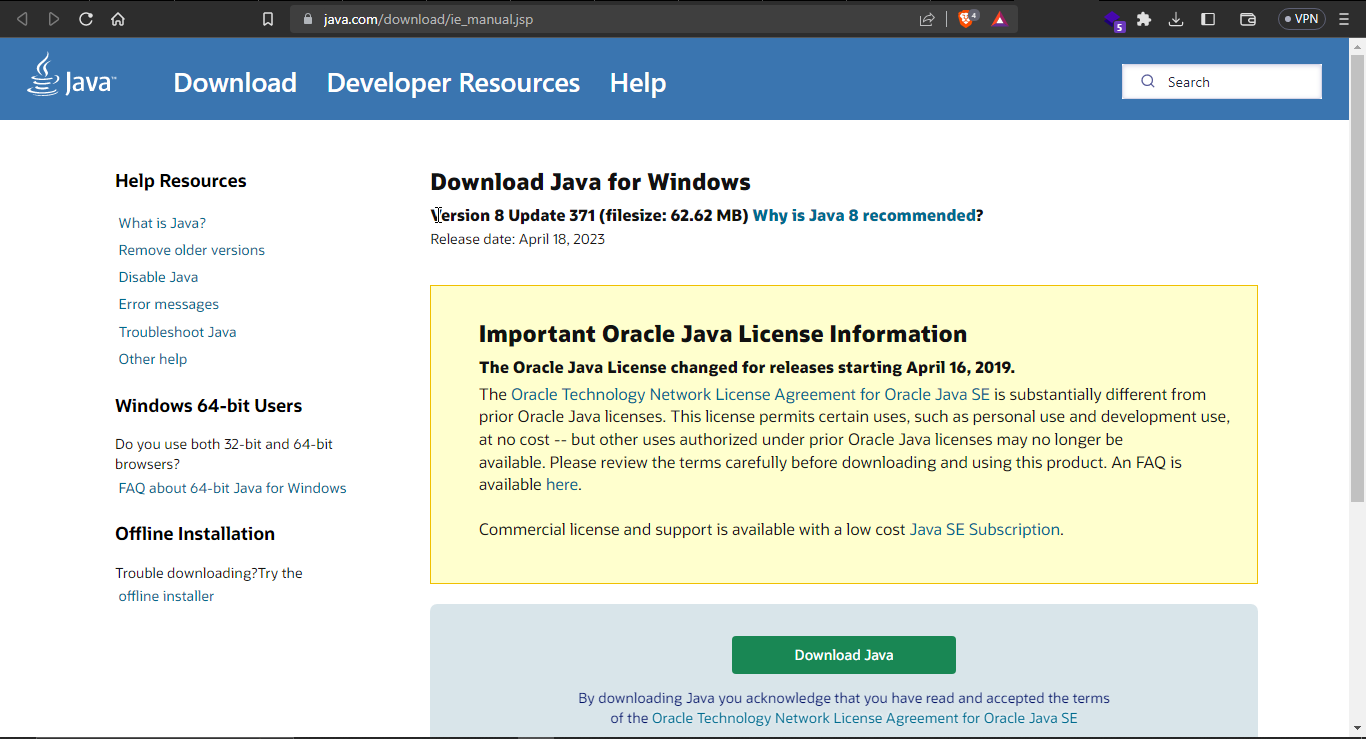Bookmark this page
The height and width of the screenshot is (739, 1366).
[268, 19]
